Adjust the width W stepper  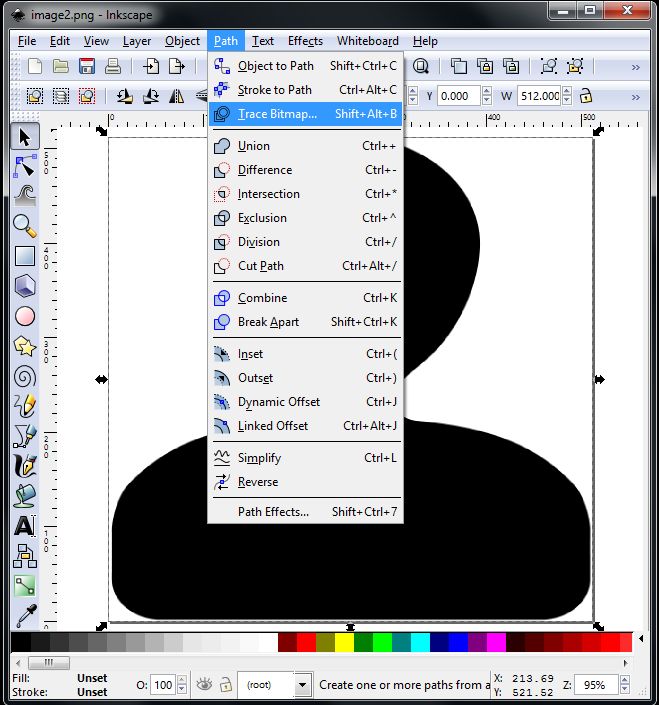567,96
